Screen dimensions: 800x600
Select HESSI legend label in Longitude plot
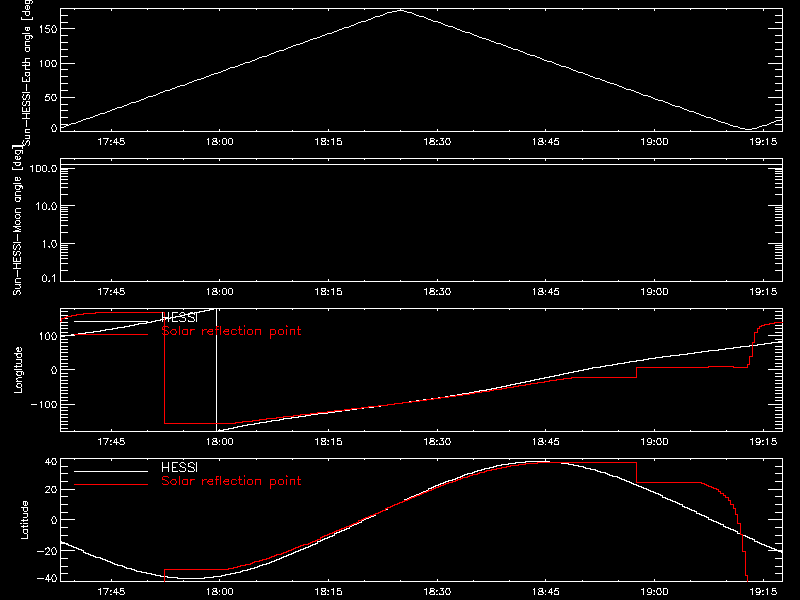point(179,318)
